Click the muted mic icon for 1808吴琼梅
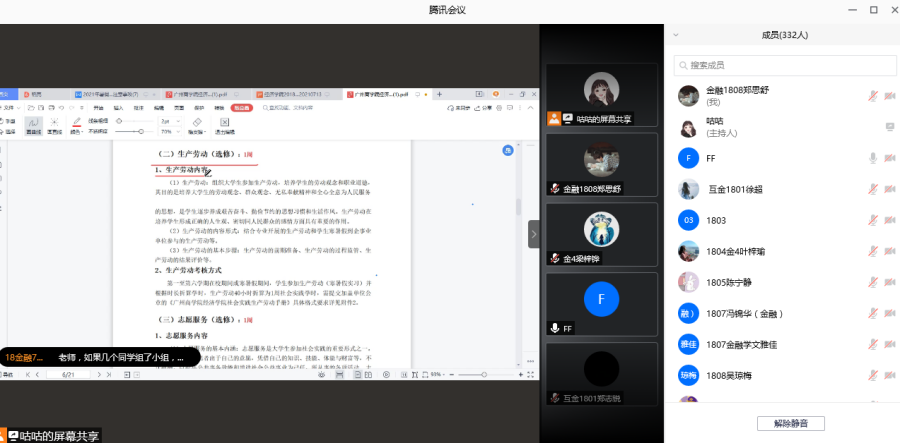Viewport: 900px width, 443px height. tap(873, 375)
